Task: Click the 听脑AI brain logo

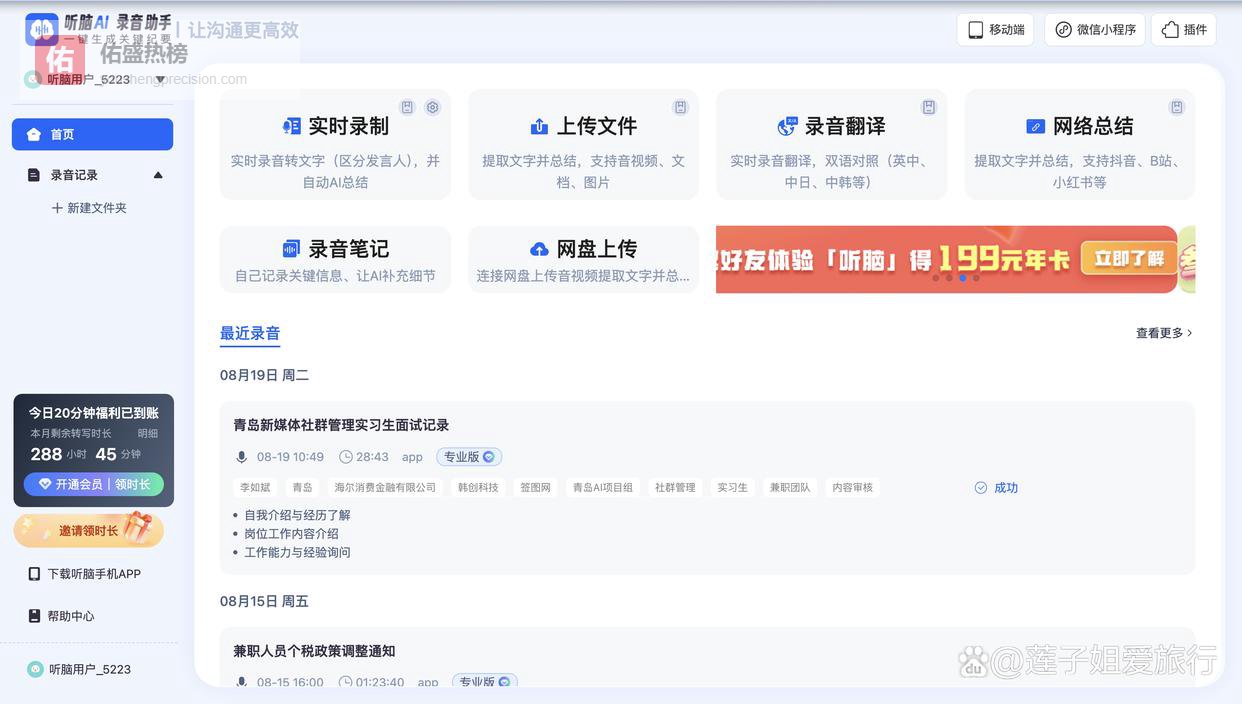Action: pos(41,29)
